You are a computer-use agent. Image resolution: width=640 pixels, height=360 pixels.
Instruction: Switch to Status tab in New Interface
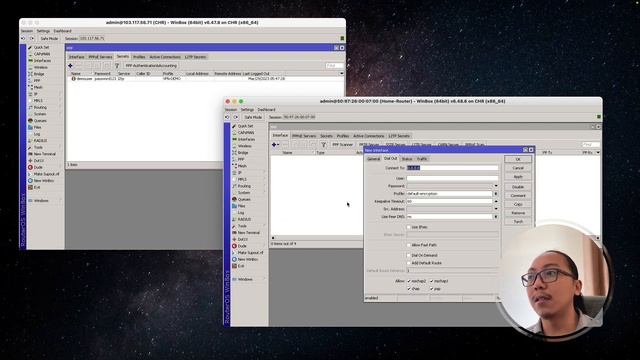point(407,159)
